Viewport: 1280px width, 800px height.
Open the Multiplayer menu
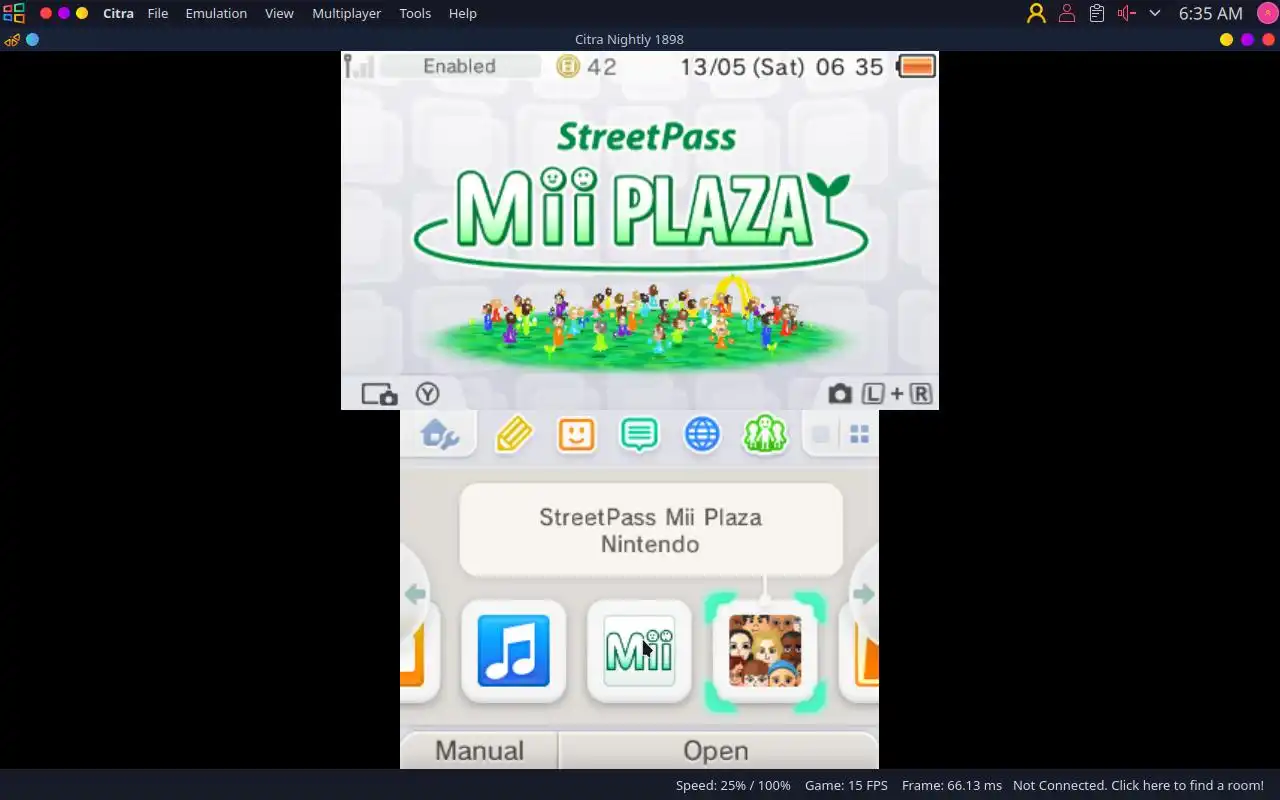[x=346, y=13]
